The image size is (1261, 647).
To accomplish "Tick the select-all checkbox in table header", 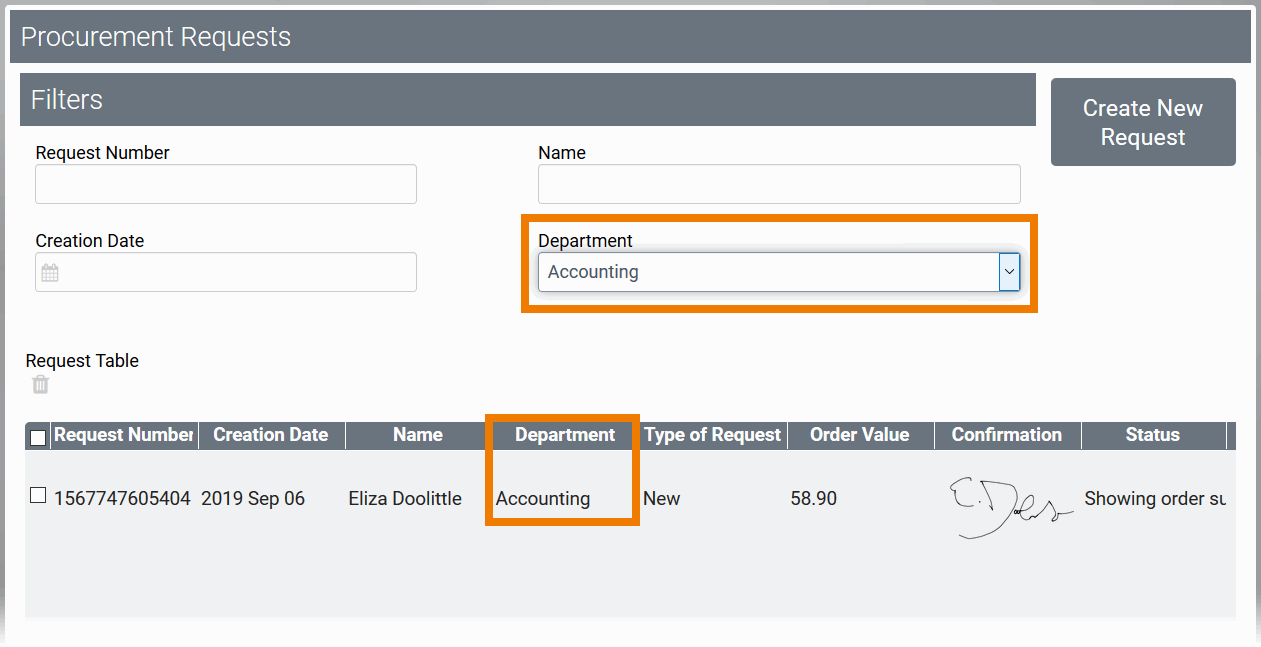I will coord(38,437).
